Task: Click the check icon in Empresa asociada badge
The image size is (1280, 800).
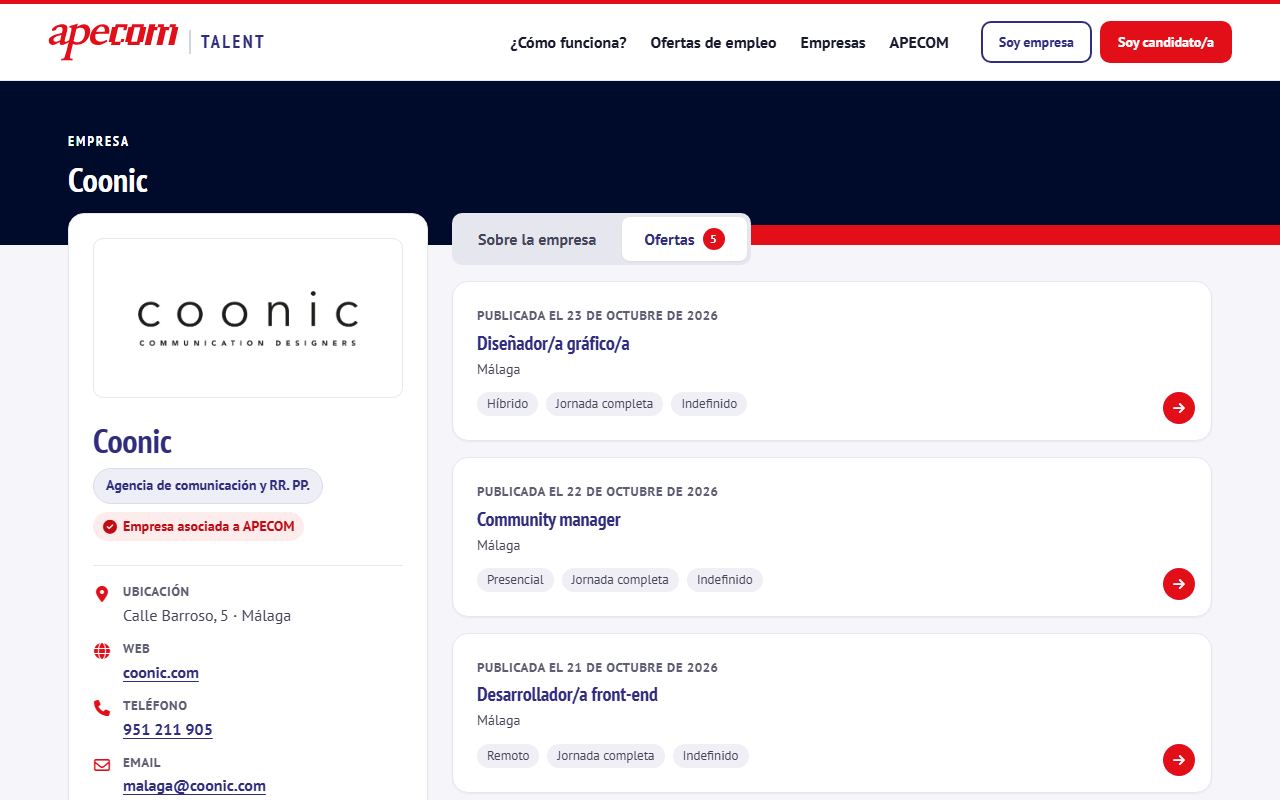Action: 110,527
